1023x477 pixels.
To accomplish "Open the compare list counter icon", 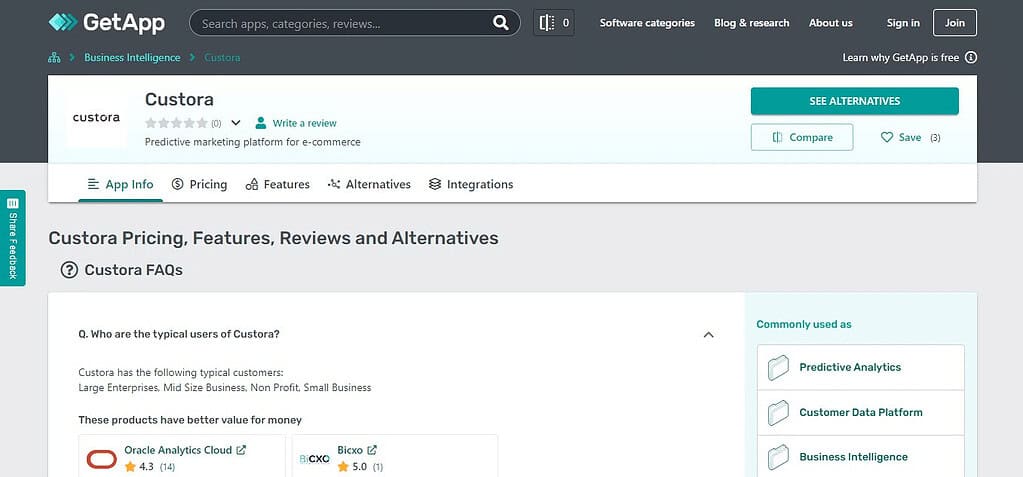I will point(553,23).
